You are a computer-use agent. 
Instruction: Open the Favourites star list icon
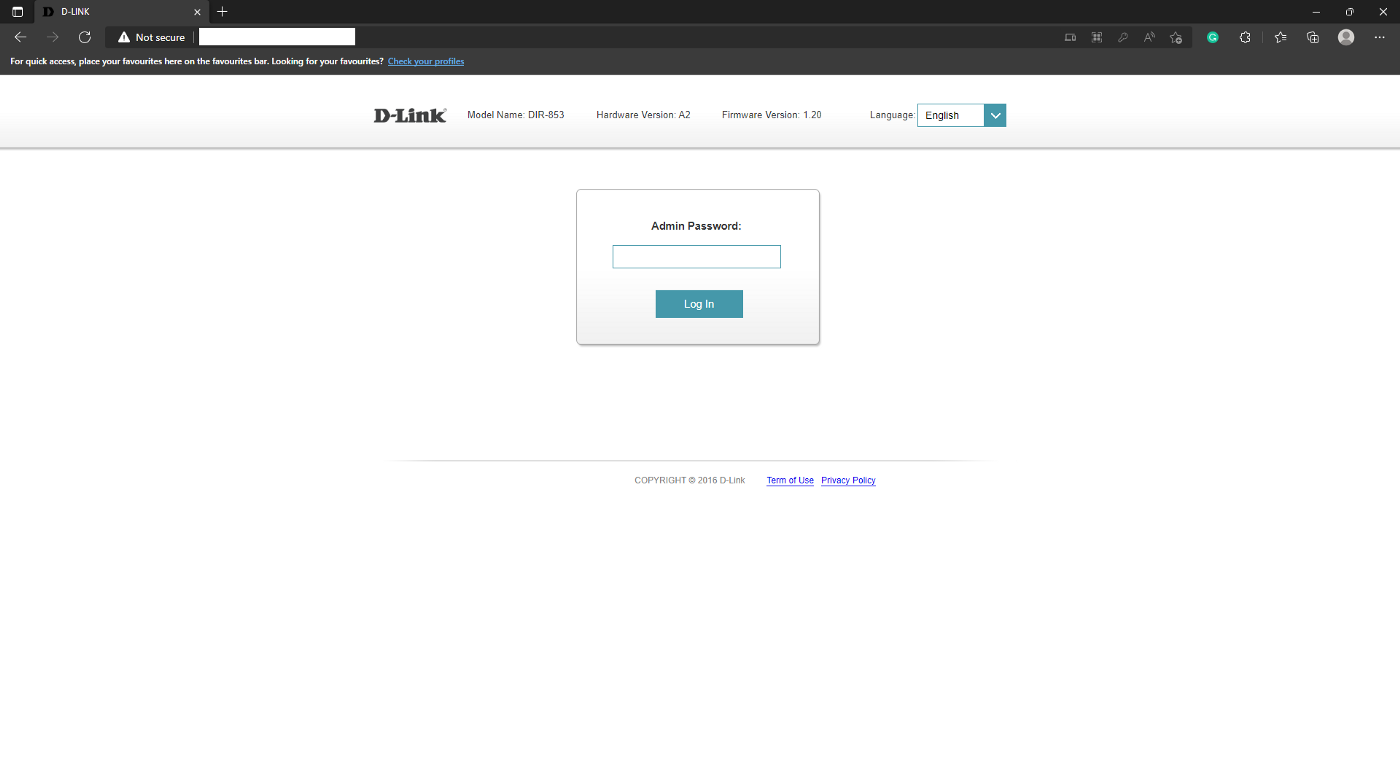point(1281,37)
